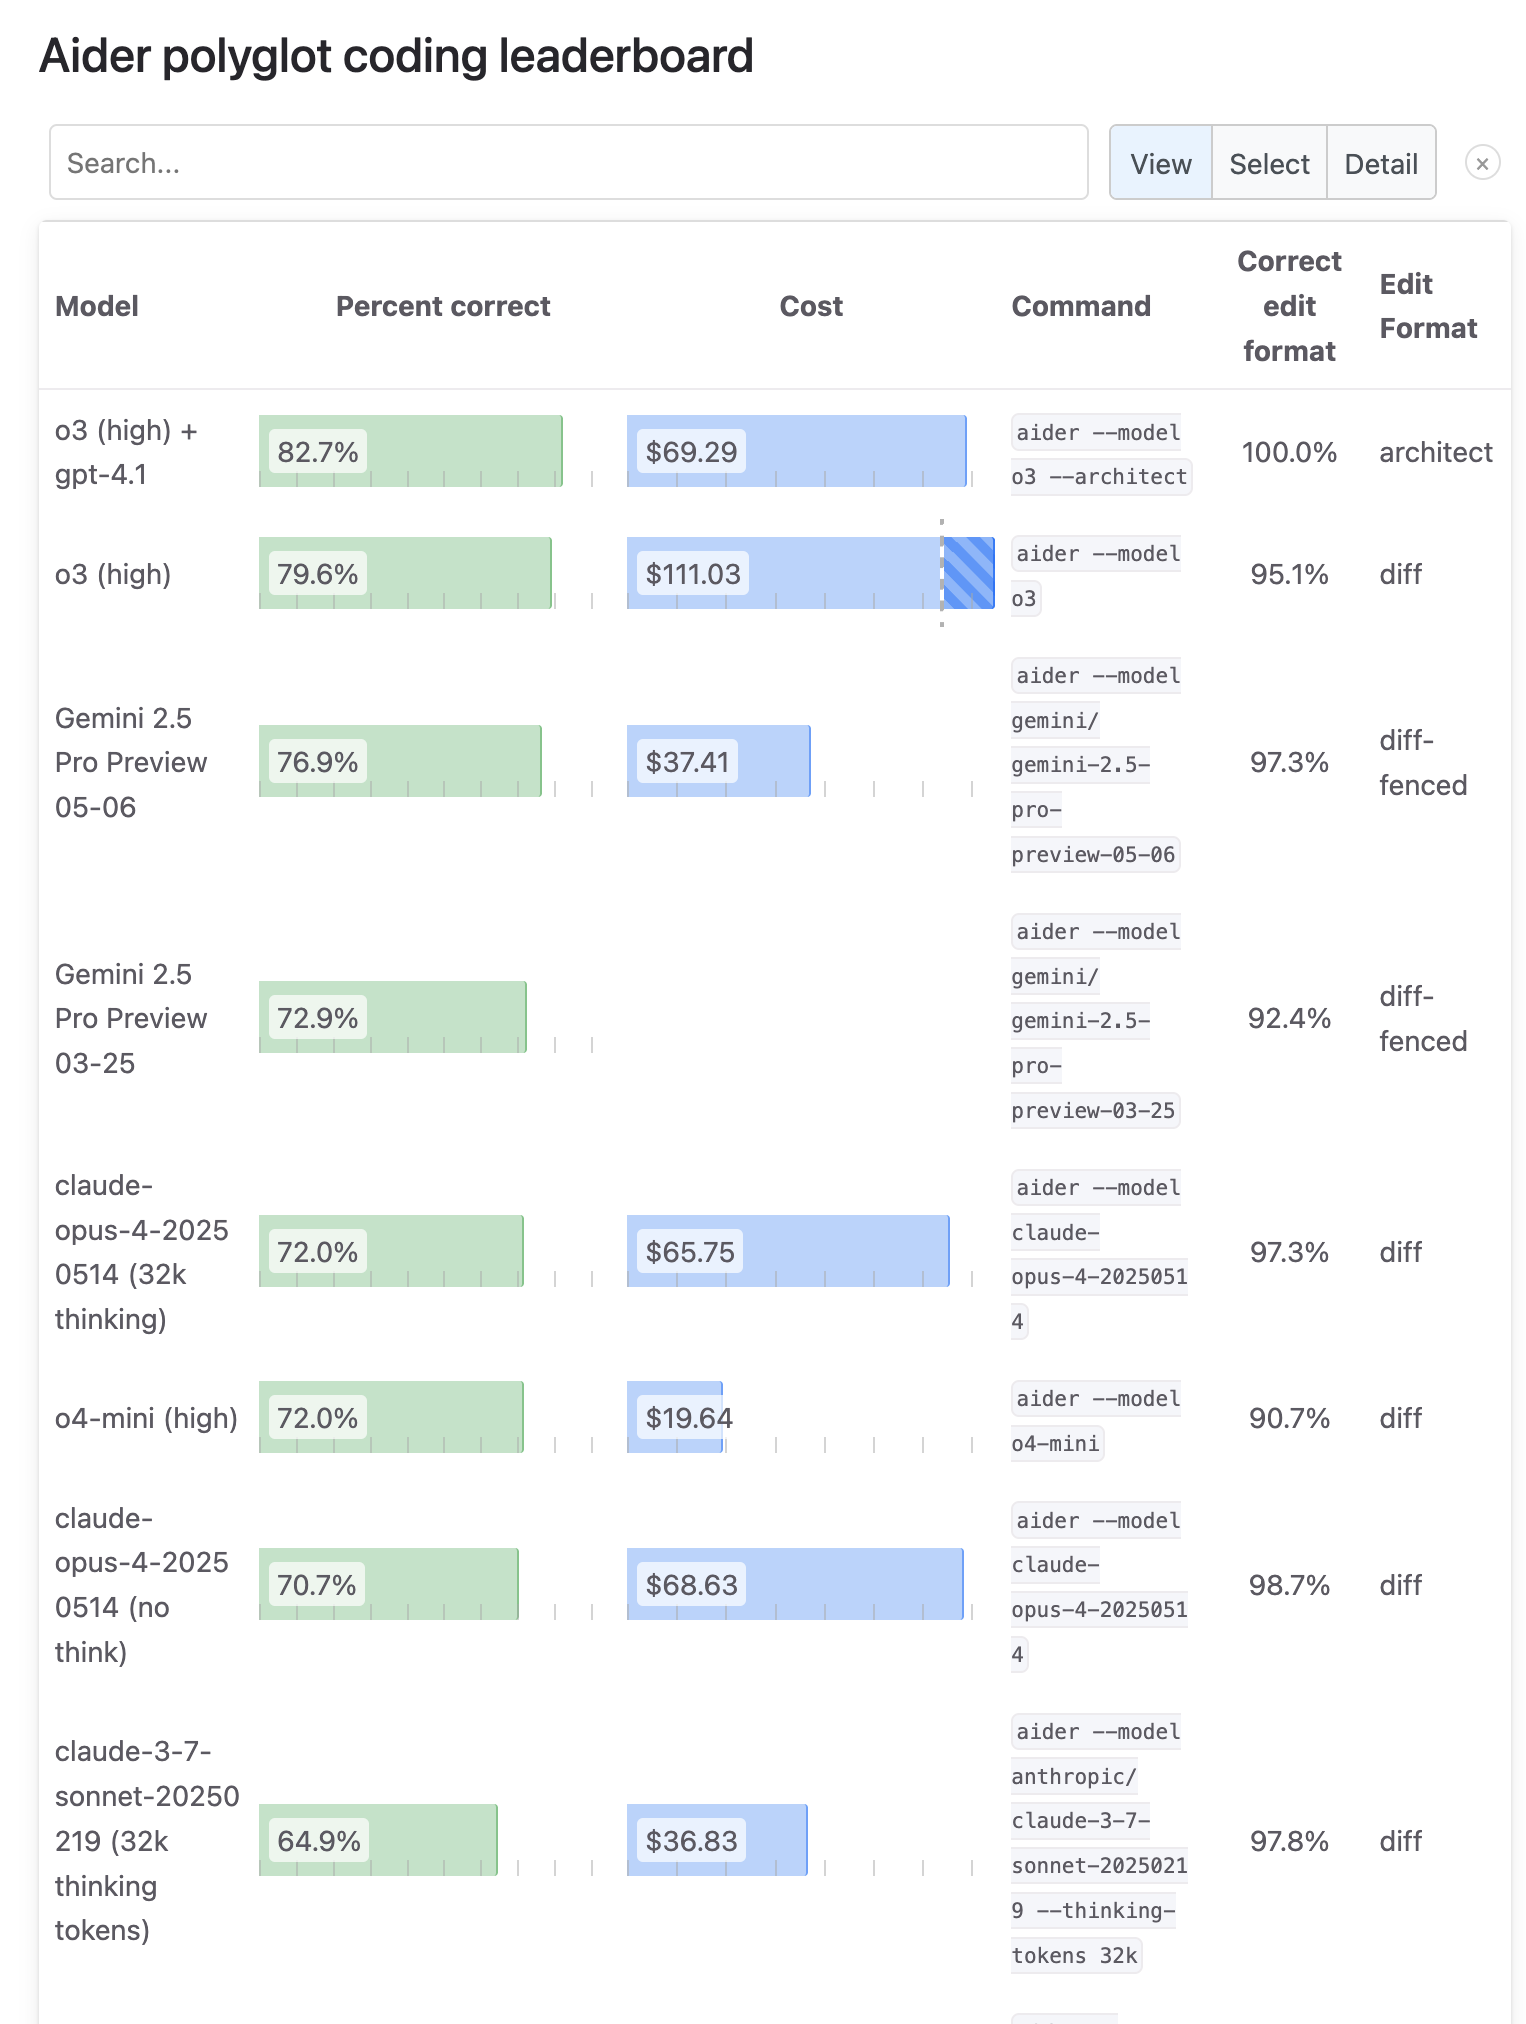Click the $111.03 cost bar

(x=811, y=573)
